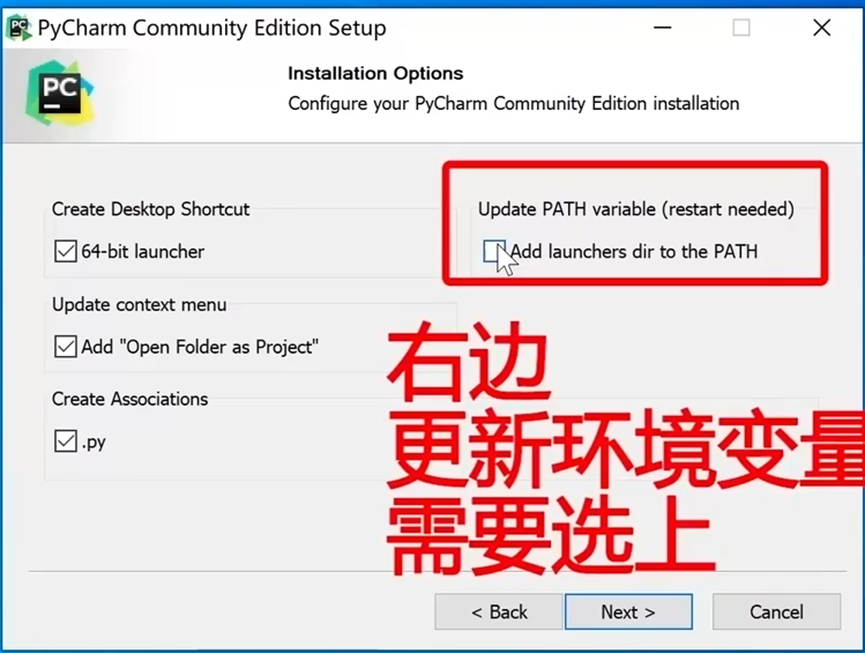Click the Create Associations group label
Viewport: 865px width, 653px height.
tap(130, 399)
